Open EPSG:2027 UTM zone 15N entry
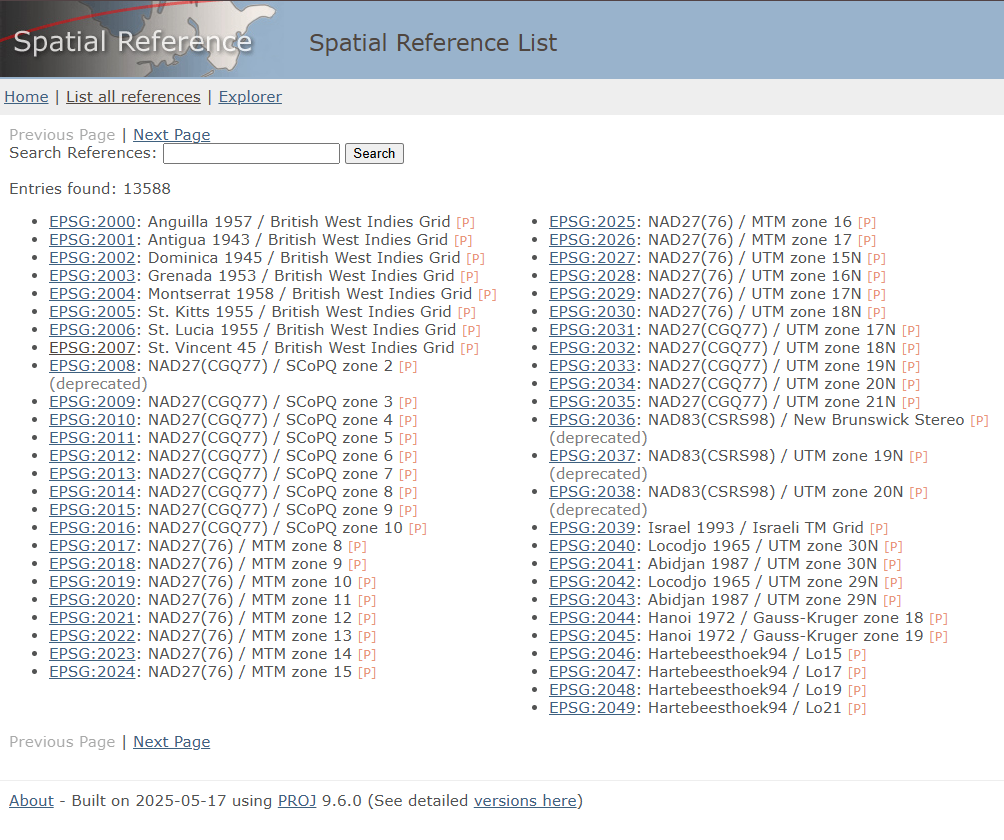The width and height of the screenshot is (1004, 840). 592,258
